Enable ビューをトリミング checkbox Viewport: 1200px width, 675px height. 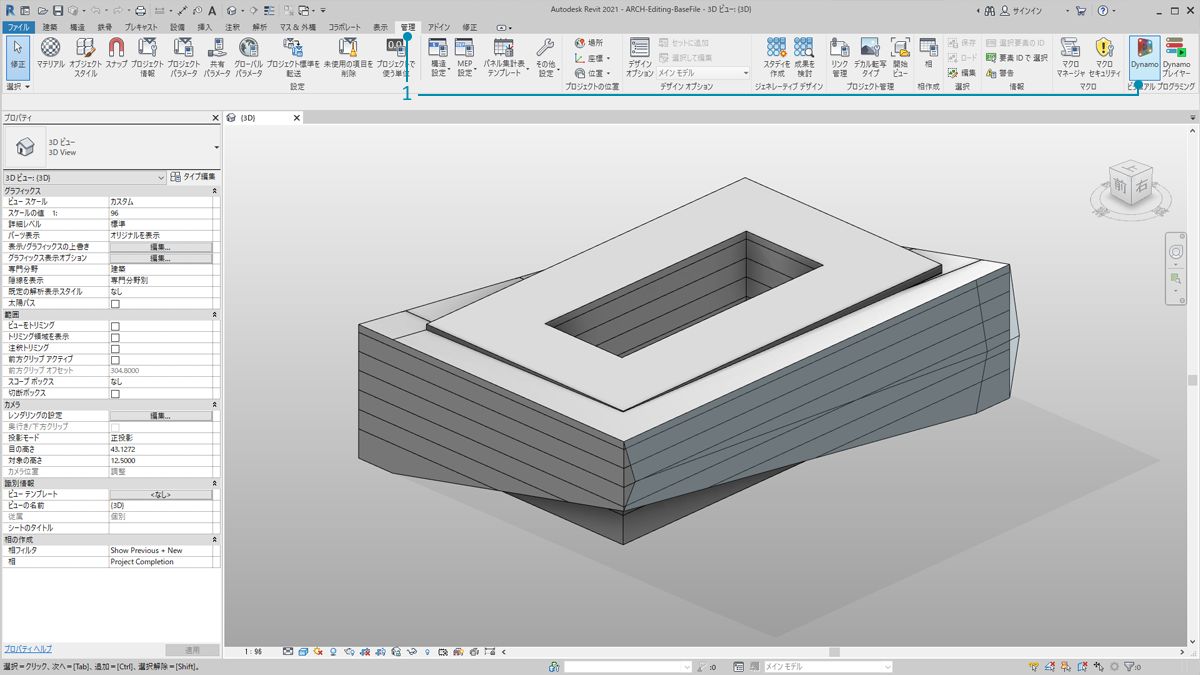click(x=114, y=326)
